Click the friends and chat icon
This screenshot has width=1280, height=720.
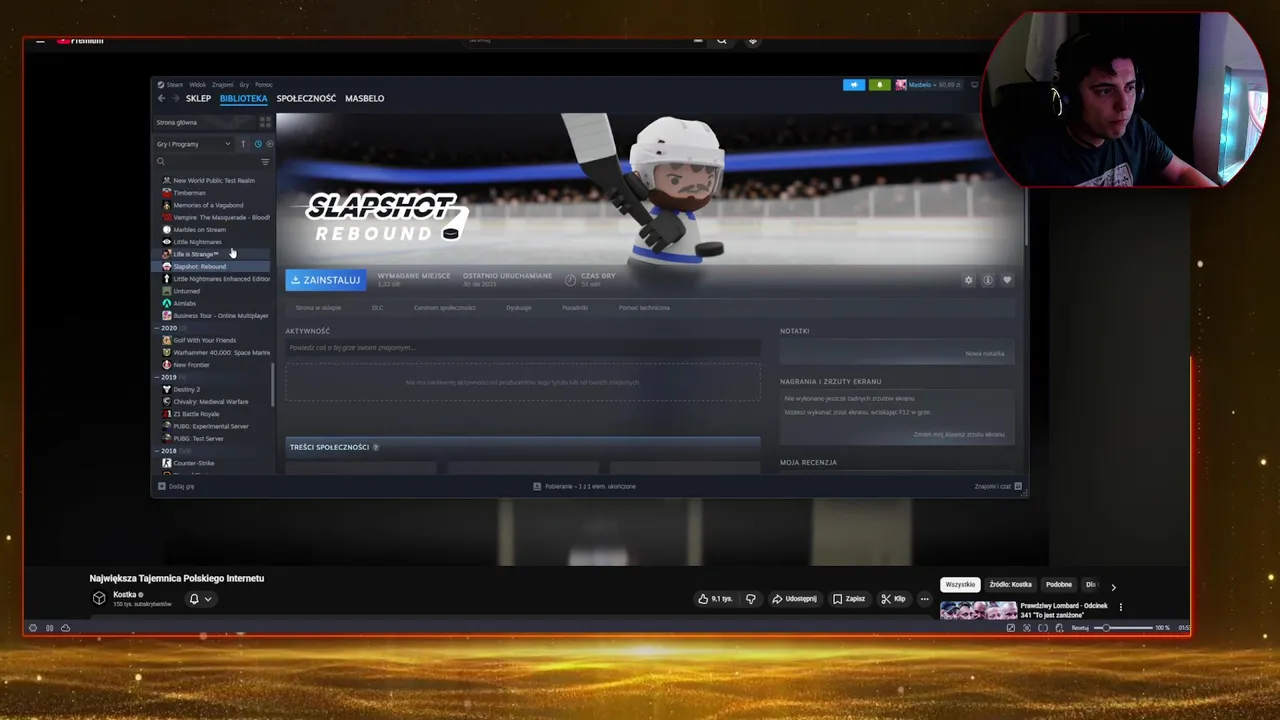point(1018,486)
